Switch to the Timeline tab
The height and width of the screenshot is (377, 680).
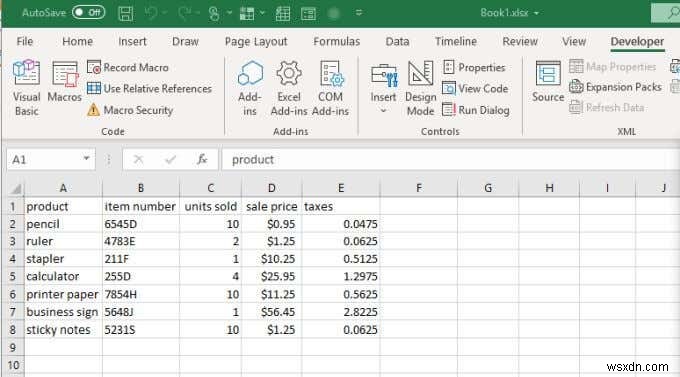[456, 41]
